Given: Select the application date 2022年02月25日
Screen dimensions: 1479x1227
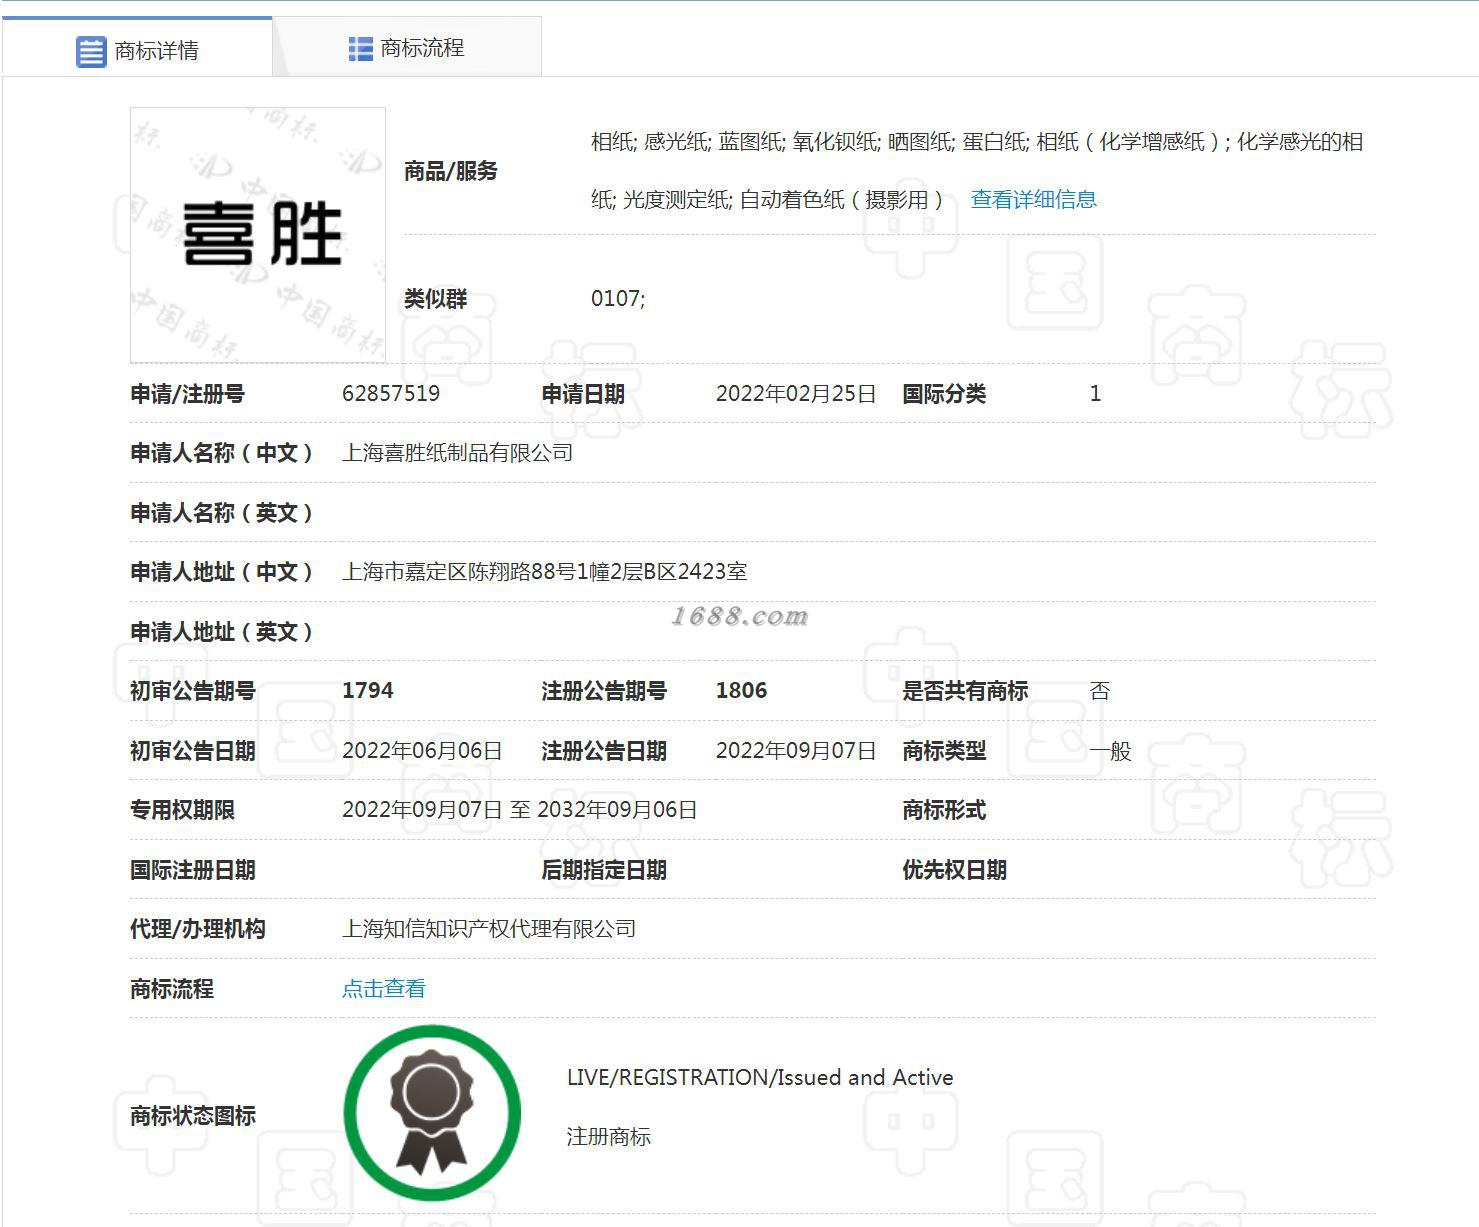Looking at the screenshot, I should click(796, 393).
